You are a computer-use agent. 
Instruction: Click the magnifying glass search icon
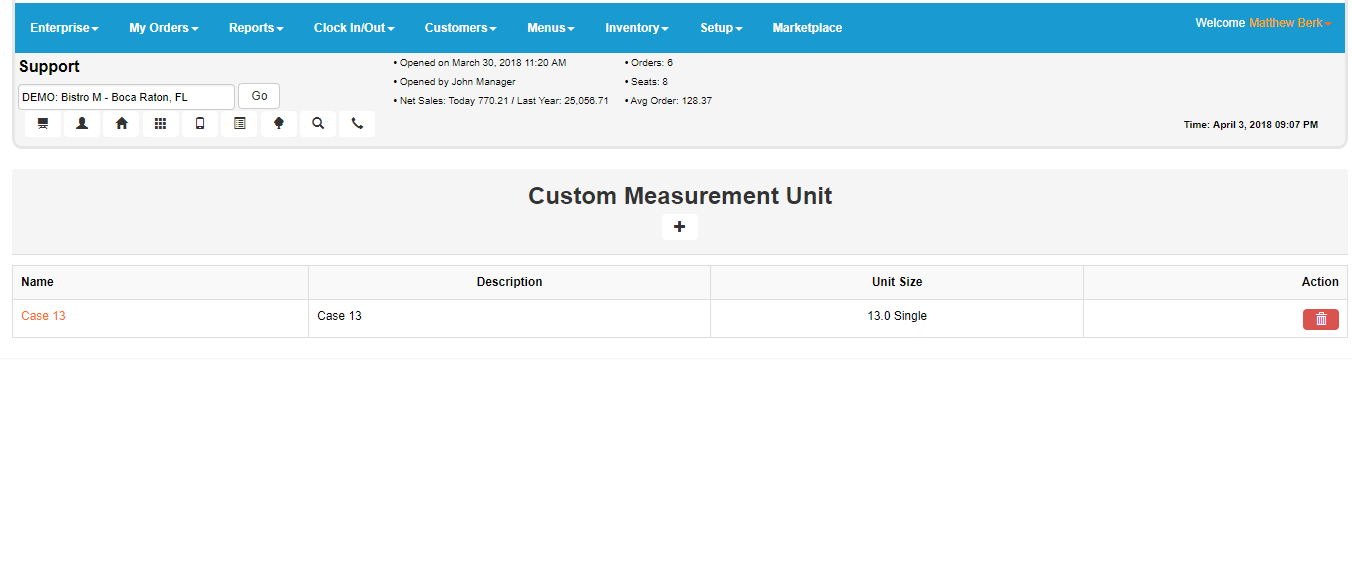[x=318, y=124]
